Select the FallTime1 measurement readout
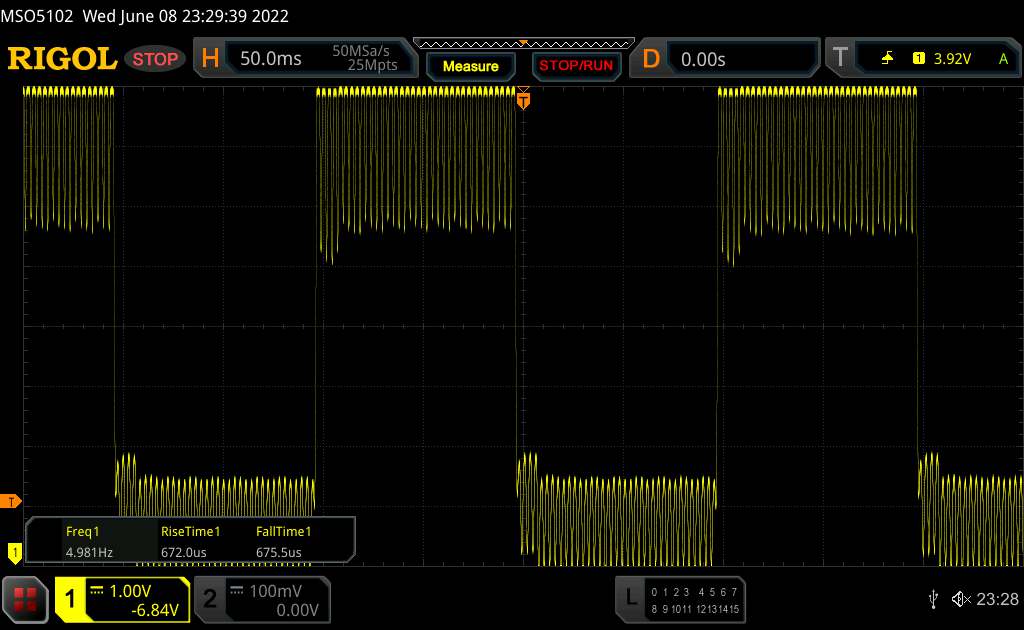 283,541
